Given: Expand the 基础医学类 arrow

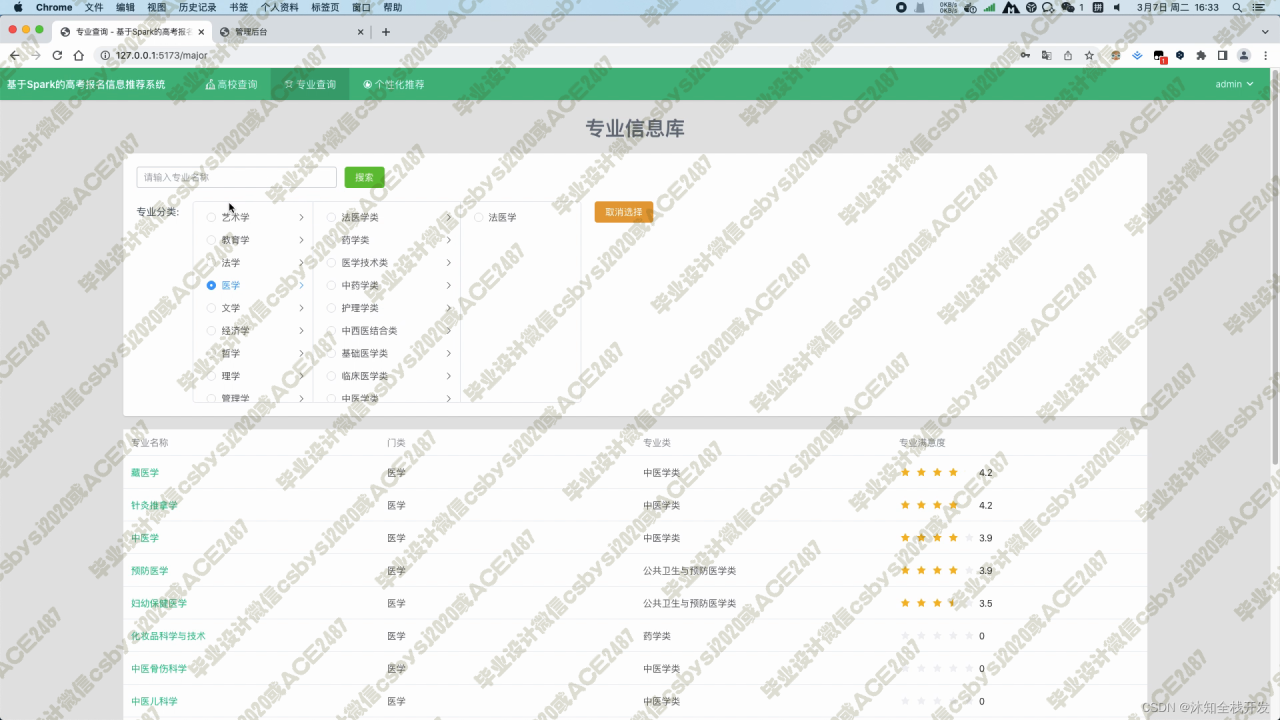Looking at the screenshot, I should click(x=448, y=353).
